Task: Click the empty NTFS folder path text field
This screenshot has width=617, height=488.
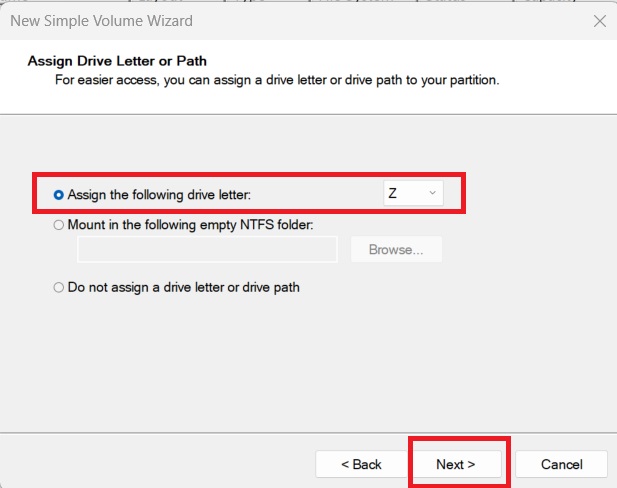Action: coord(207,249)
